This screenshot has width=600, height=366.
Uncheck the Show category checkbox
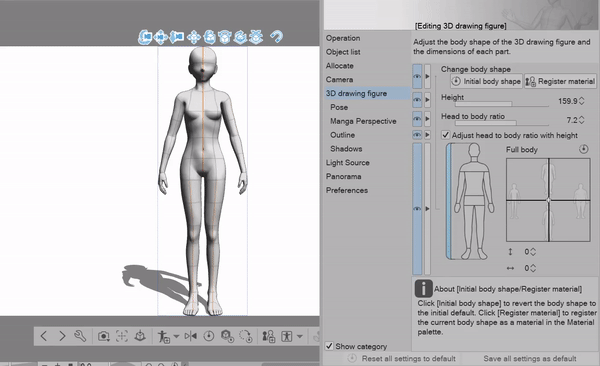(329, 346)
